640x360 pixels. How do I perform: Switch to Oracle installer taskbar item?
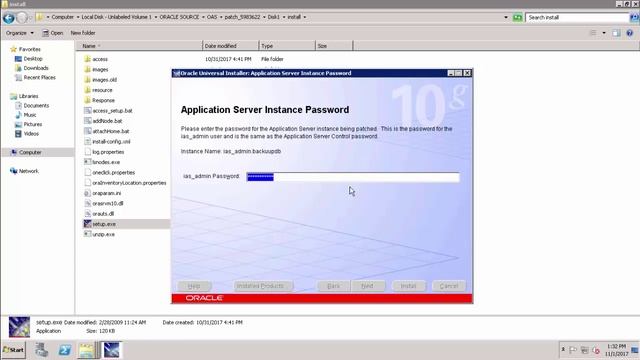tap(111, 350)
